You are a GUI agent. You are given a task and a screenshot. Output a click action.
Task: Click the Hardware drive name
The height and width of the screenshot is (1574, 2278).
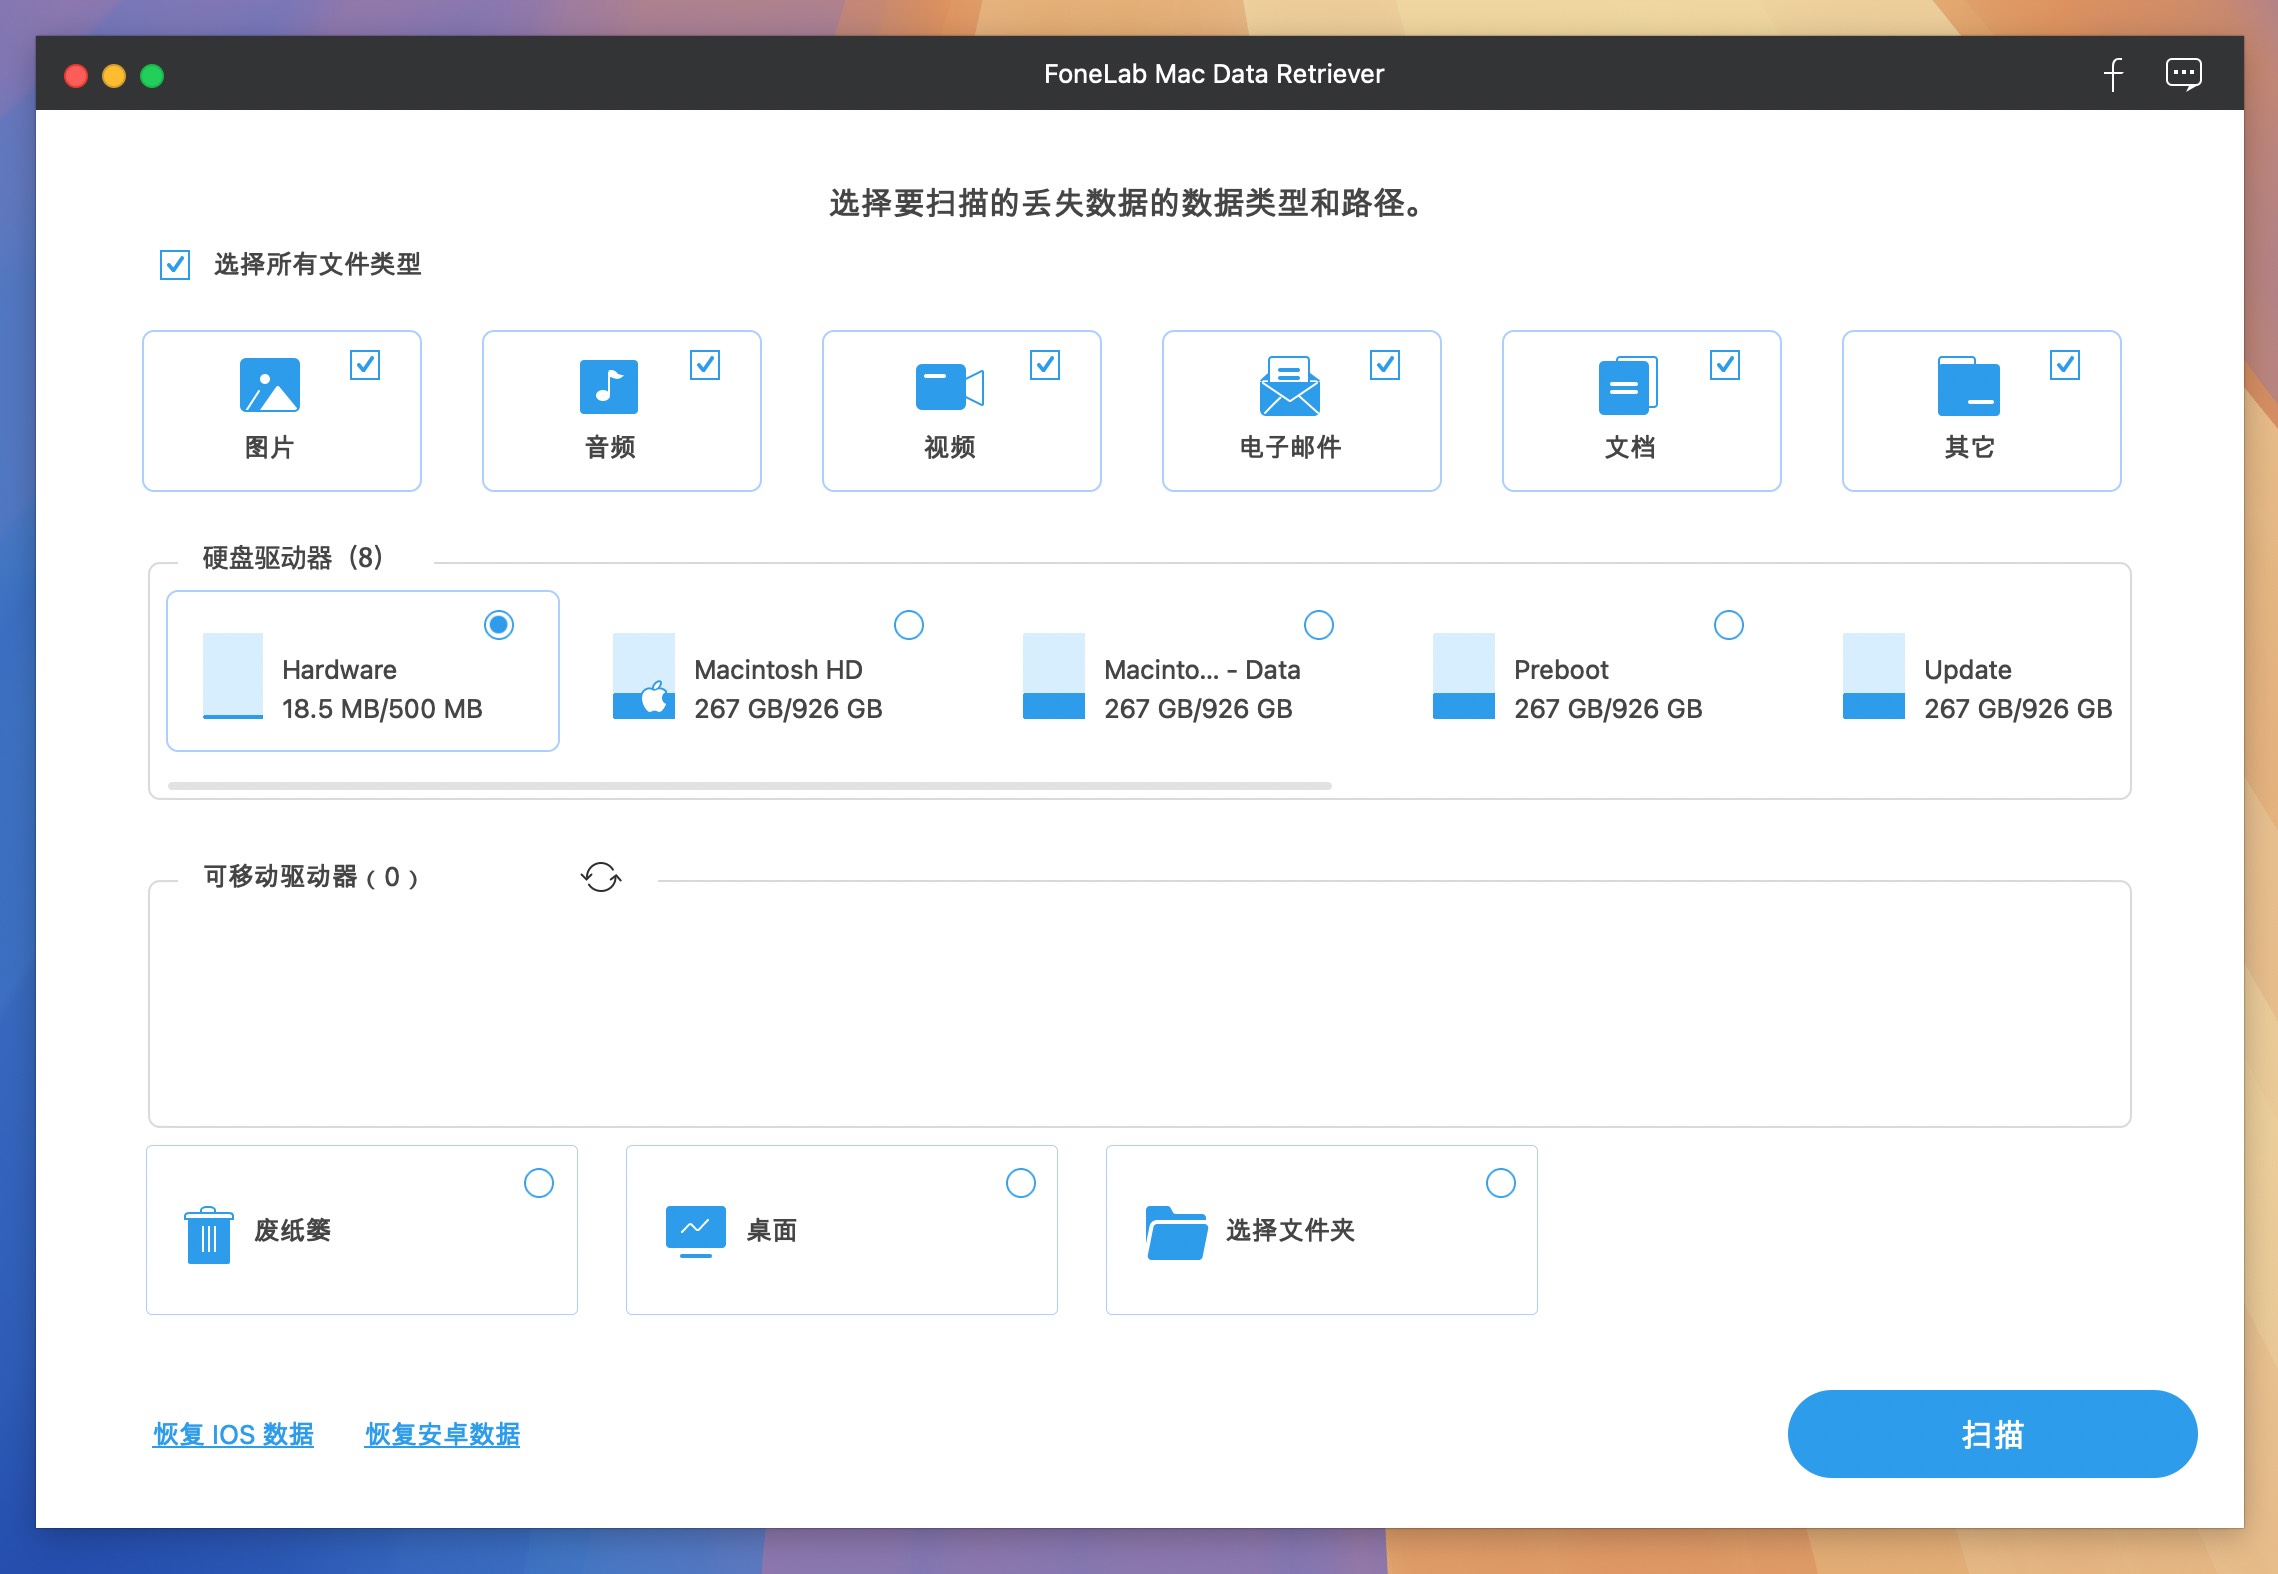340,670
